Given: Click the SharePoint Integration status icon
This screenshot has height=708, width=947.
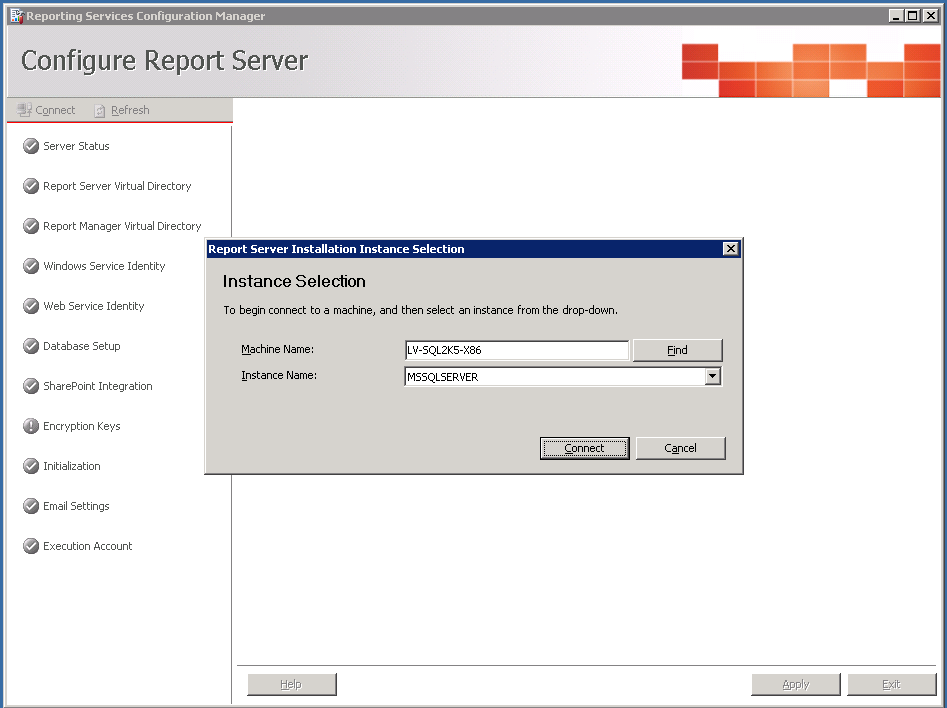Looking at the screenshot, I should [31, 386].
